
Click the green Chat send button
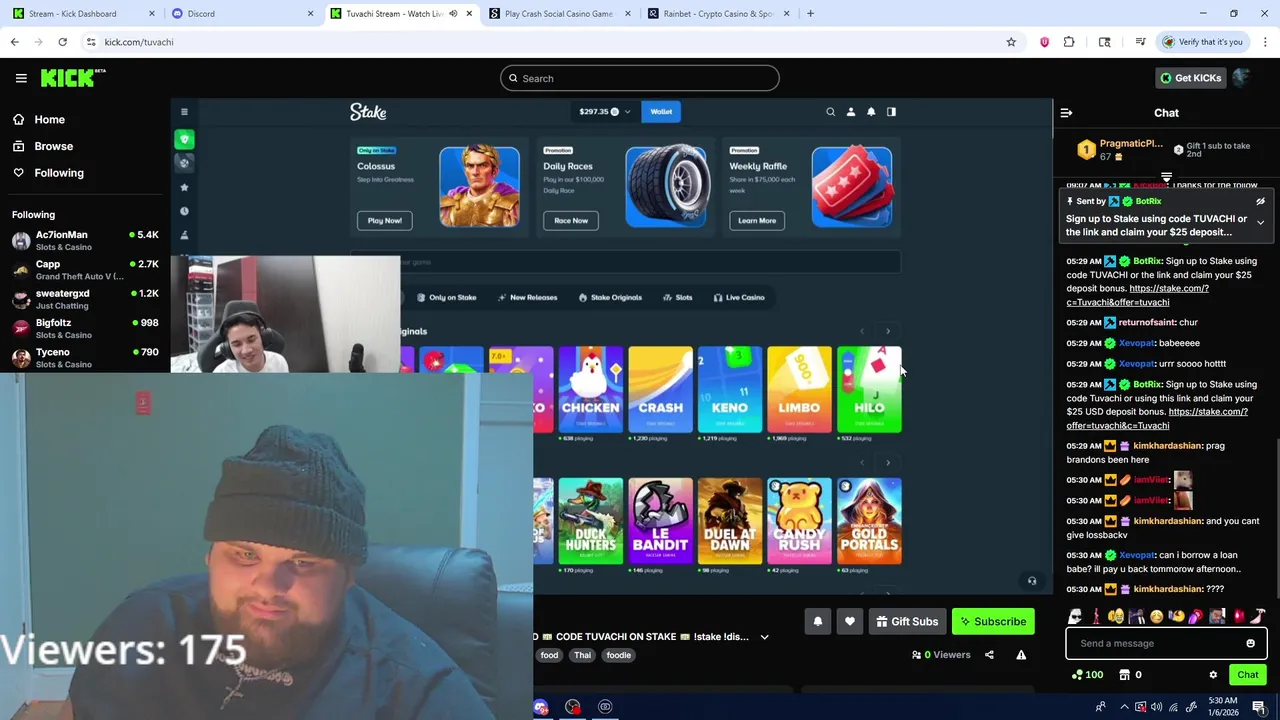(1248, 675)
